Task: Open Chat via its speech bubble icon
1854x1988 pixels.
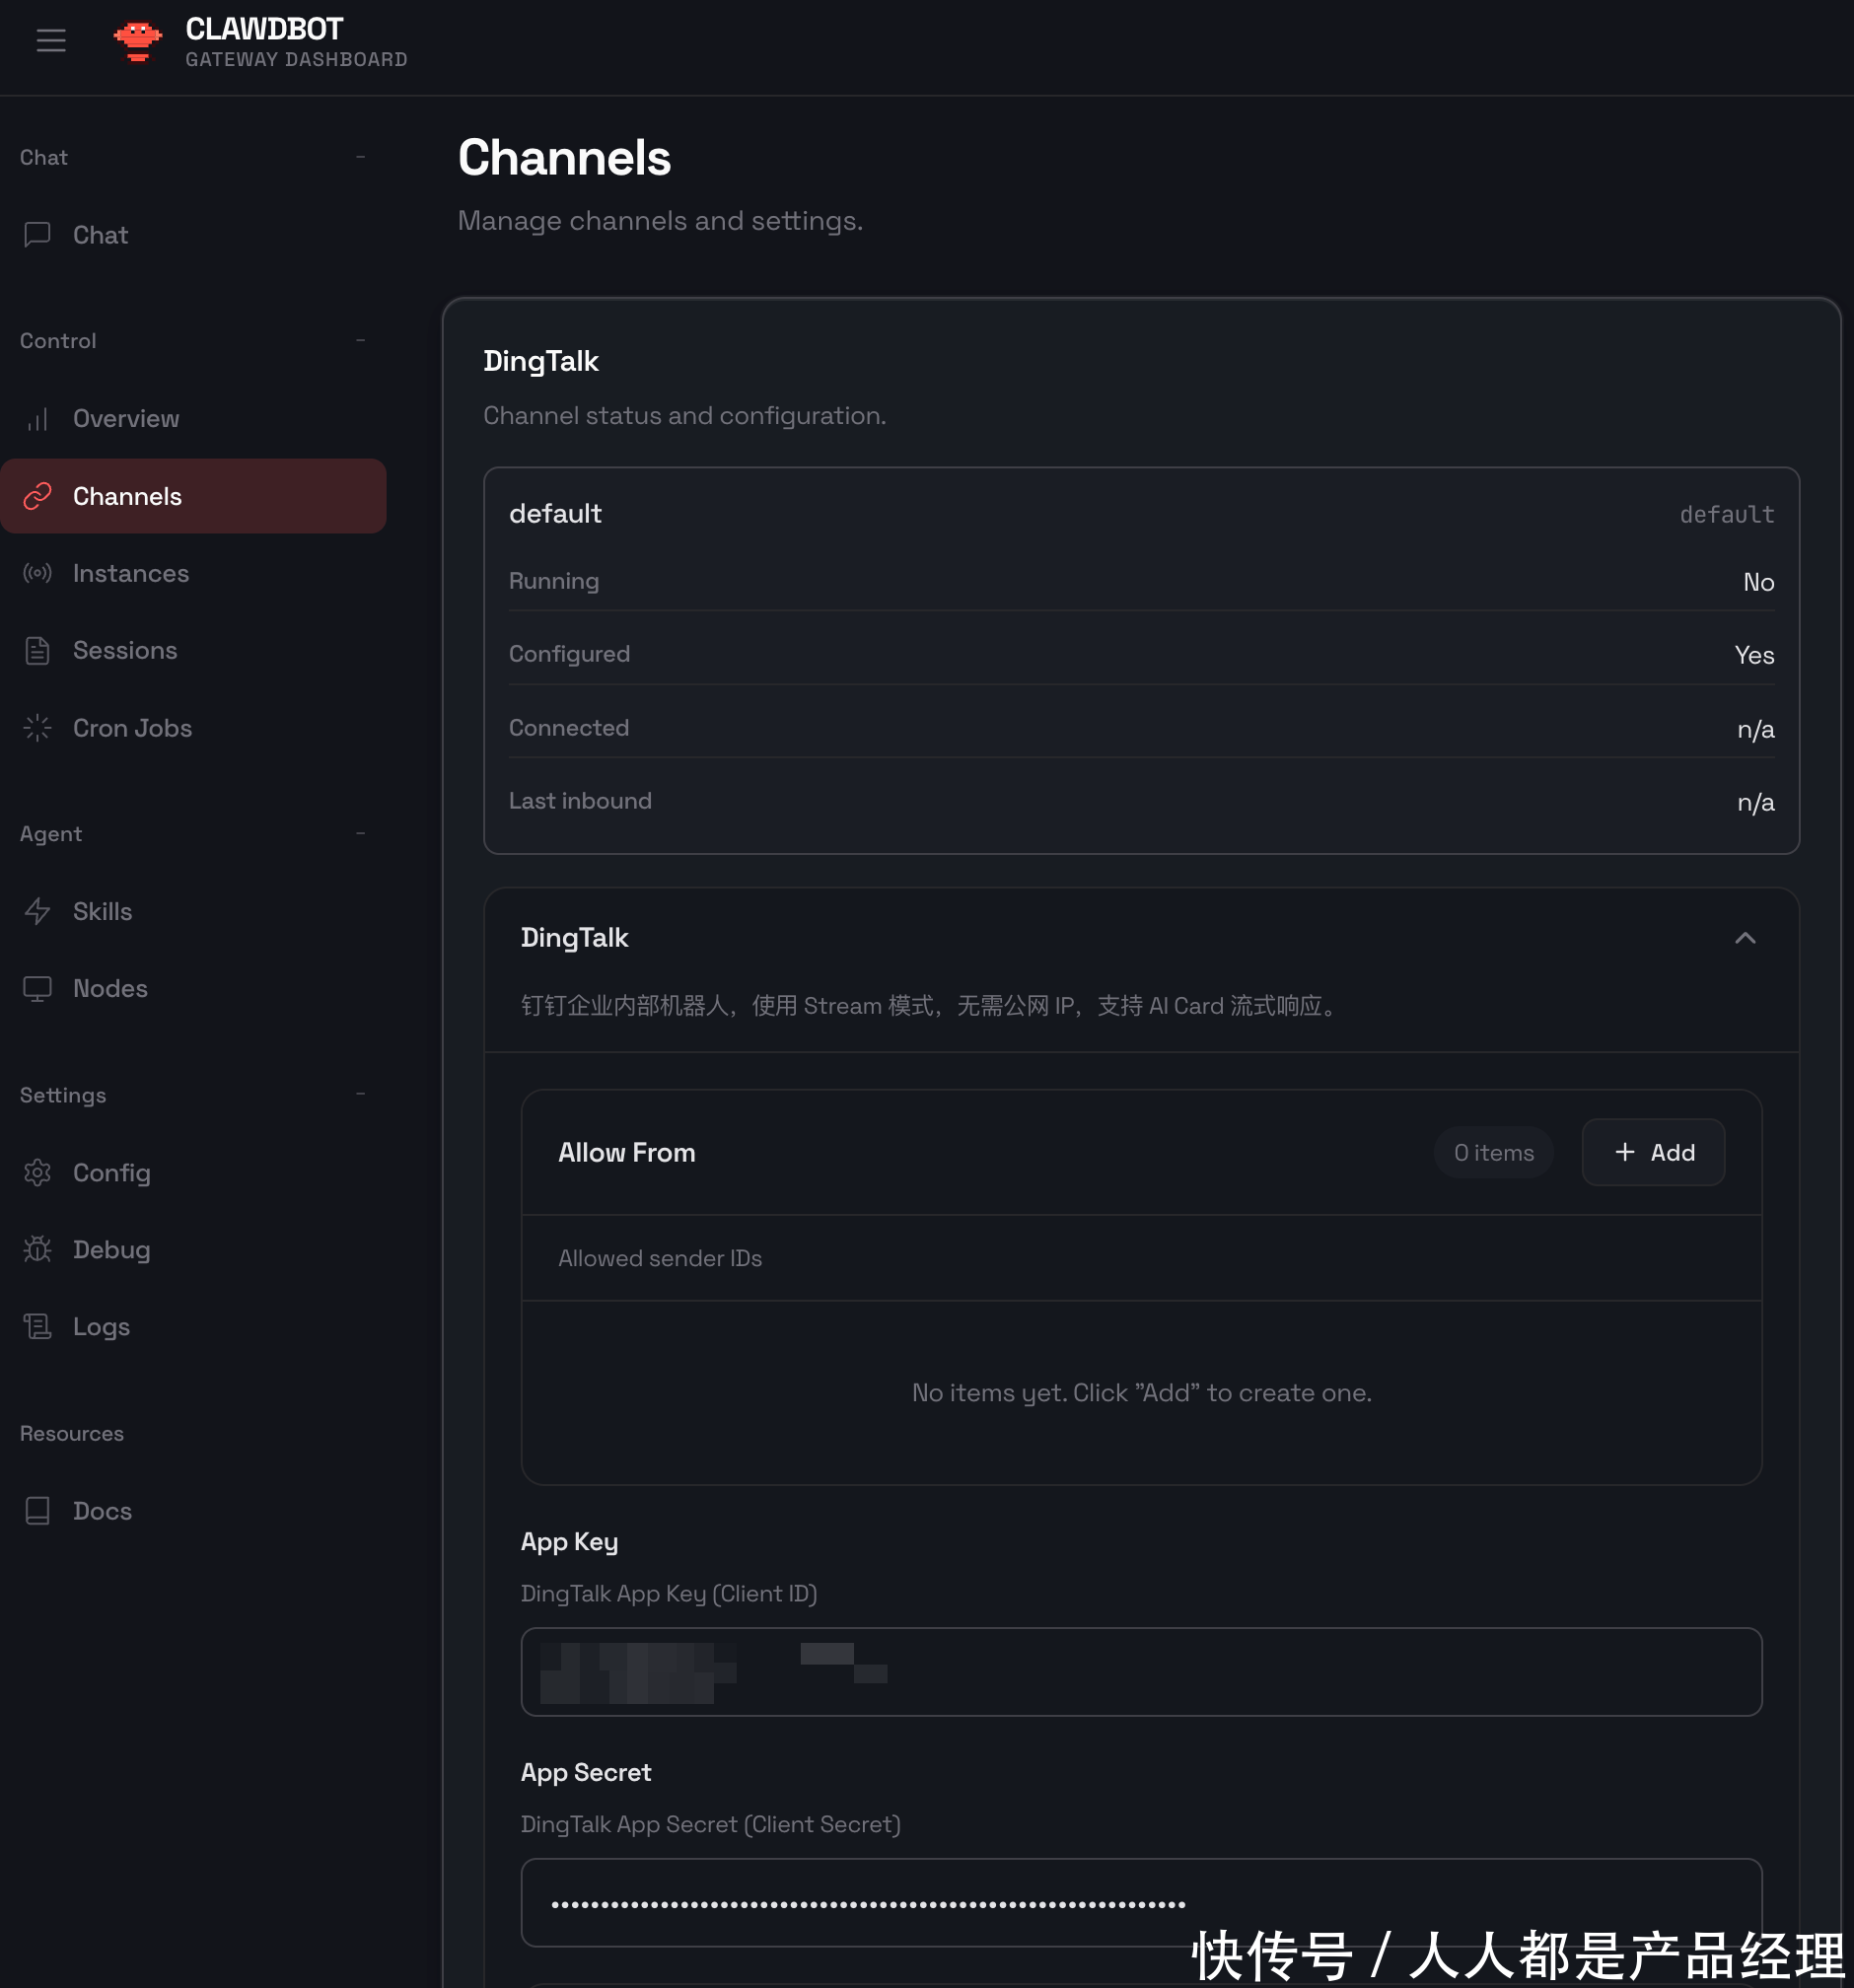Action: 37,235
